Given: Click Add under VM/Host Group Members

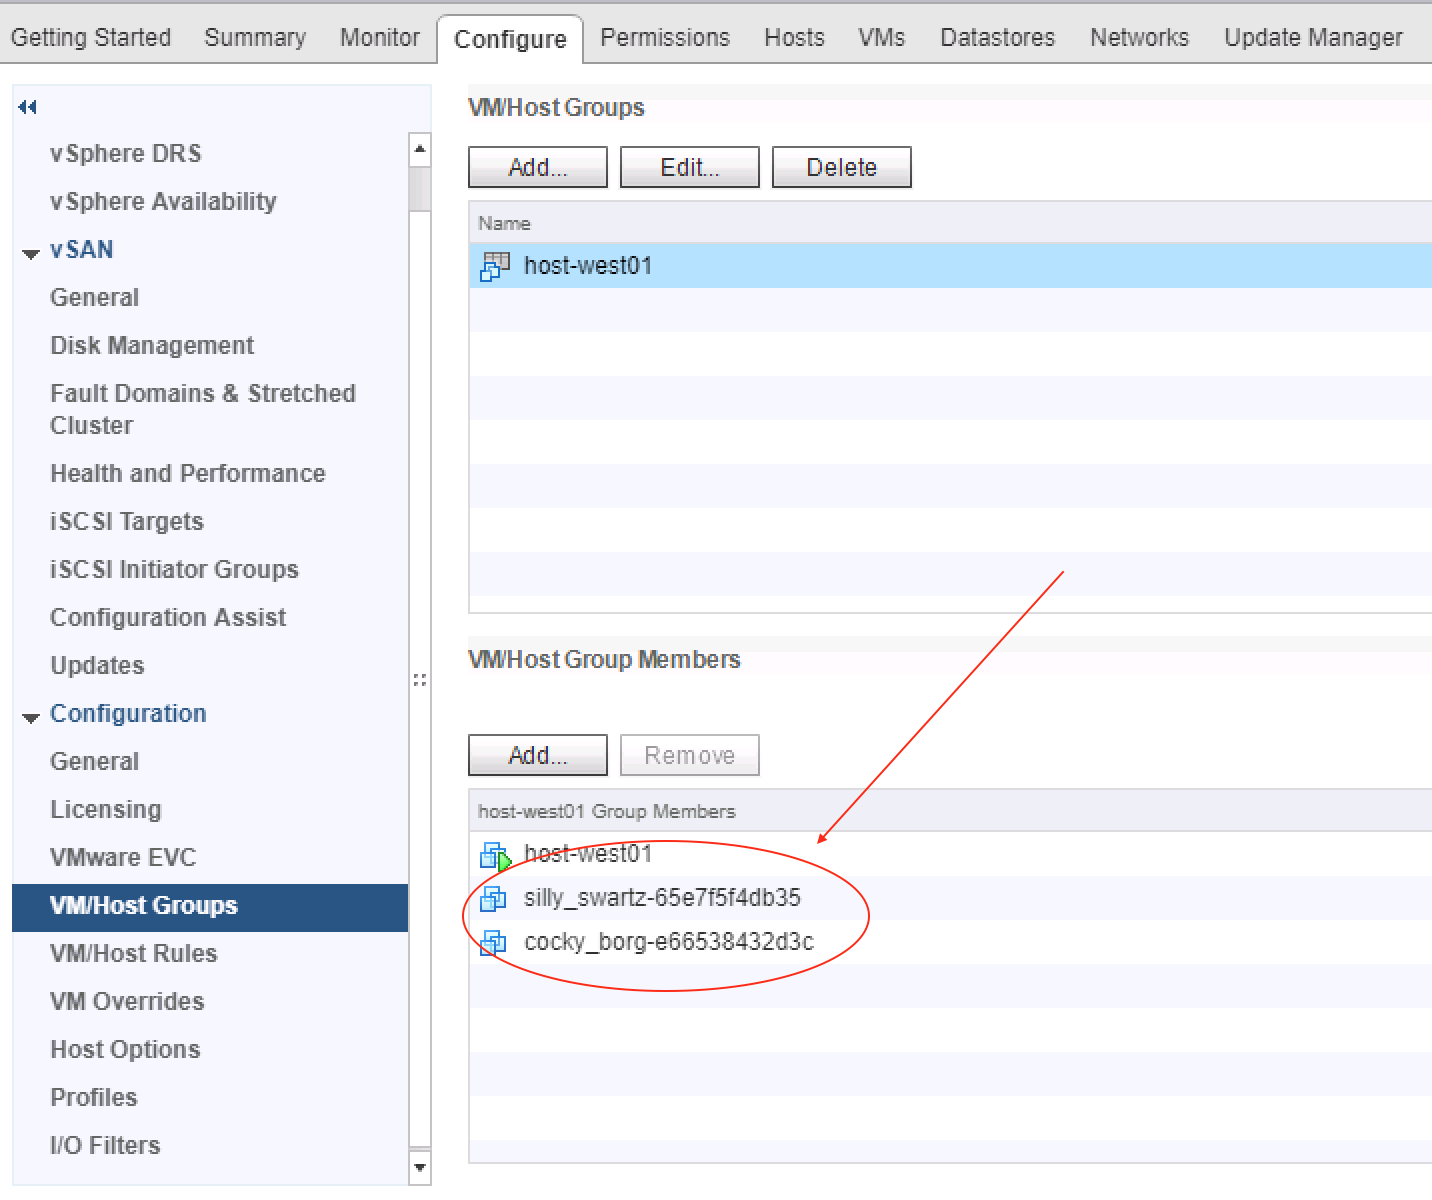Looking at the screenshot, I should tap(537, 755).
